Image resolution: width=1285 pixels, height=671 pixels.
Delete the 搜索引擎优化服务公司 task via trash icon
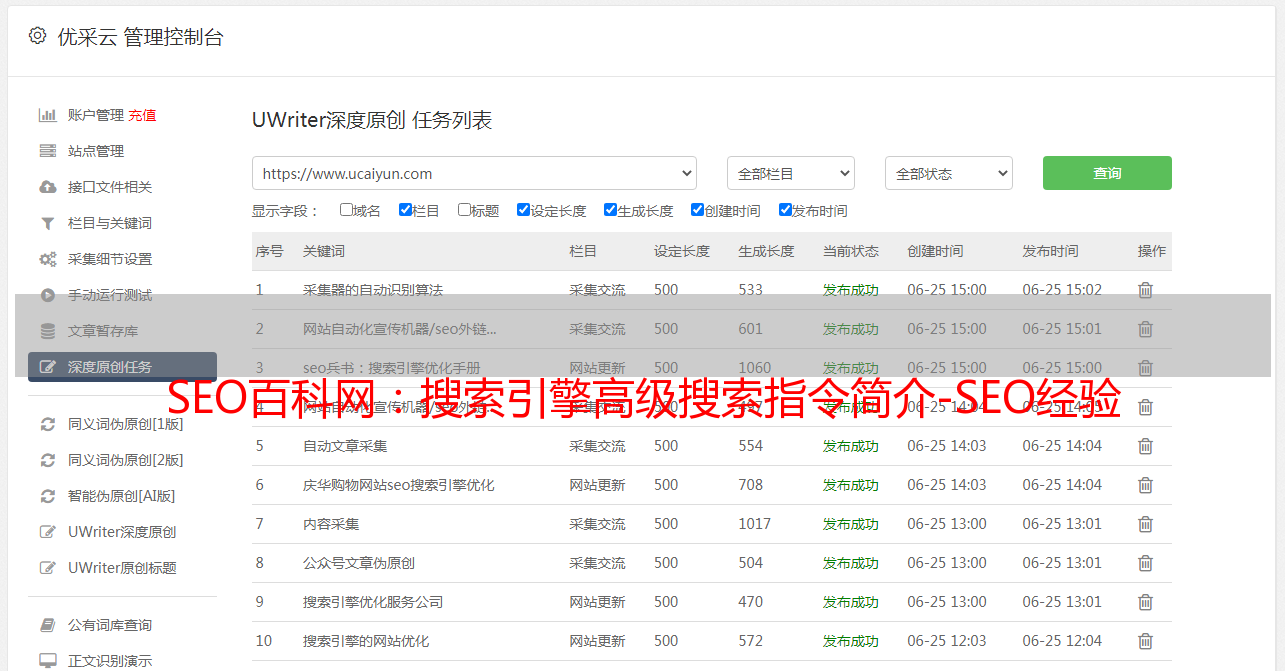click(x=1146, y=602)
